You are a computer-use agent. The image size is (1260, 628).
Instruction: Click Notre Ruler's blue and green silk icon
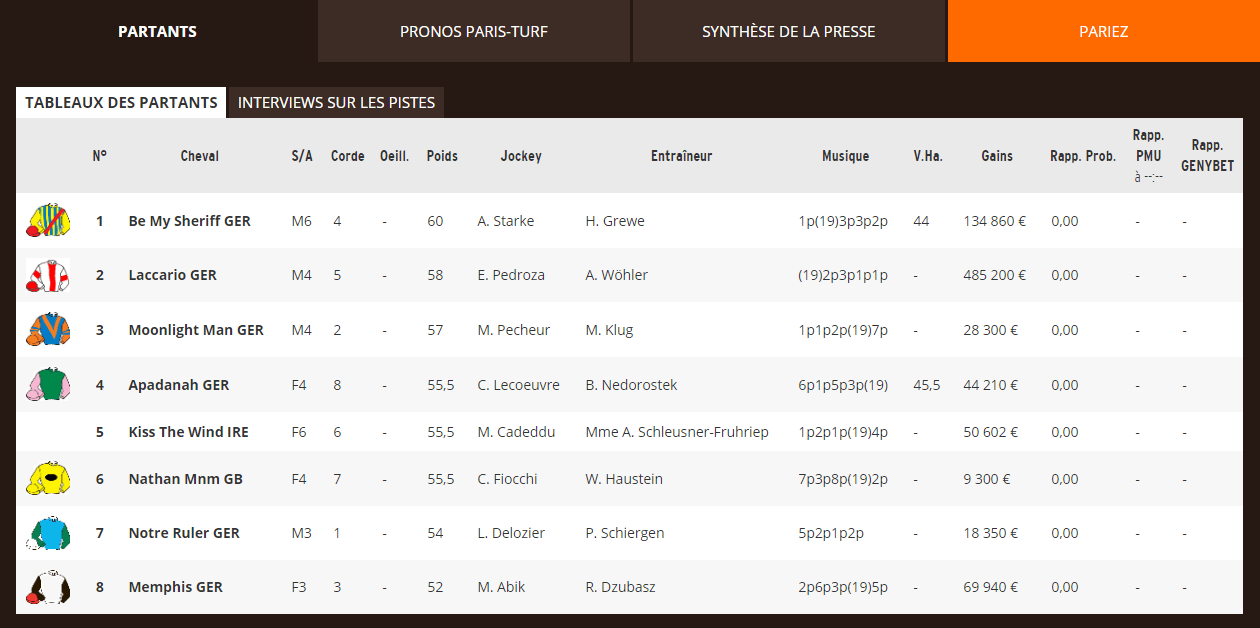coord(48,533)
